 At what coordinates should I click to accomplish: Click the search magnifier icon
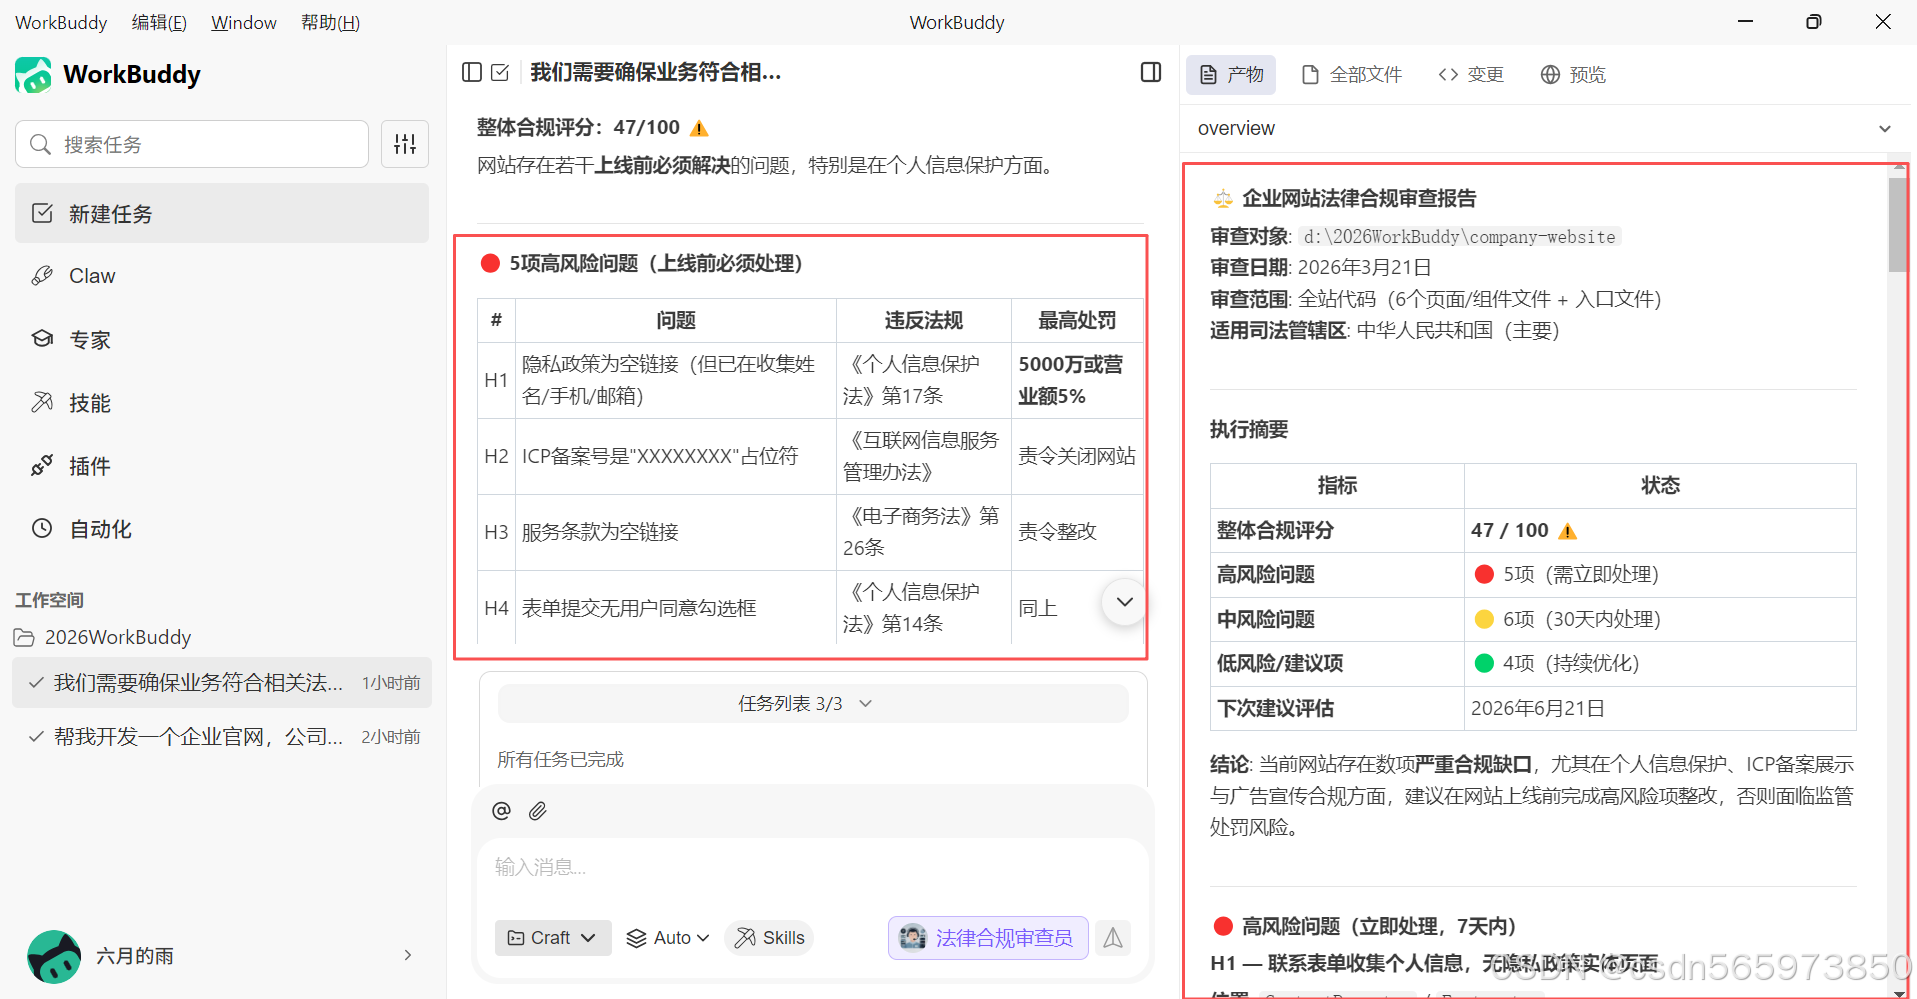pos(40,144)
